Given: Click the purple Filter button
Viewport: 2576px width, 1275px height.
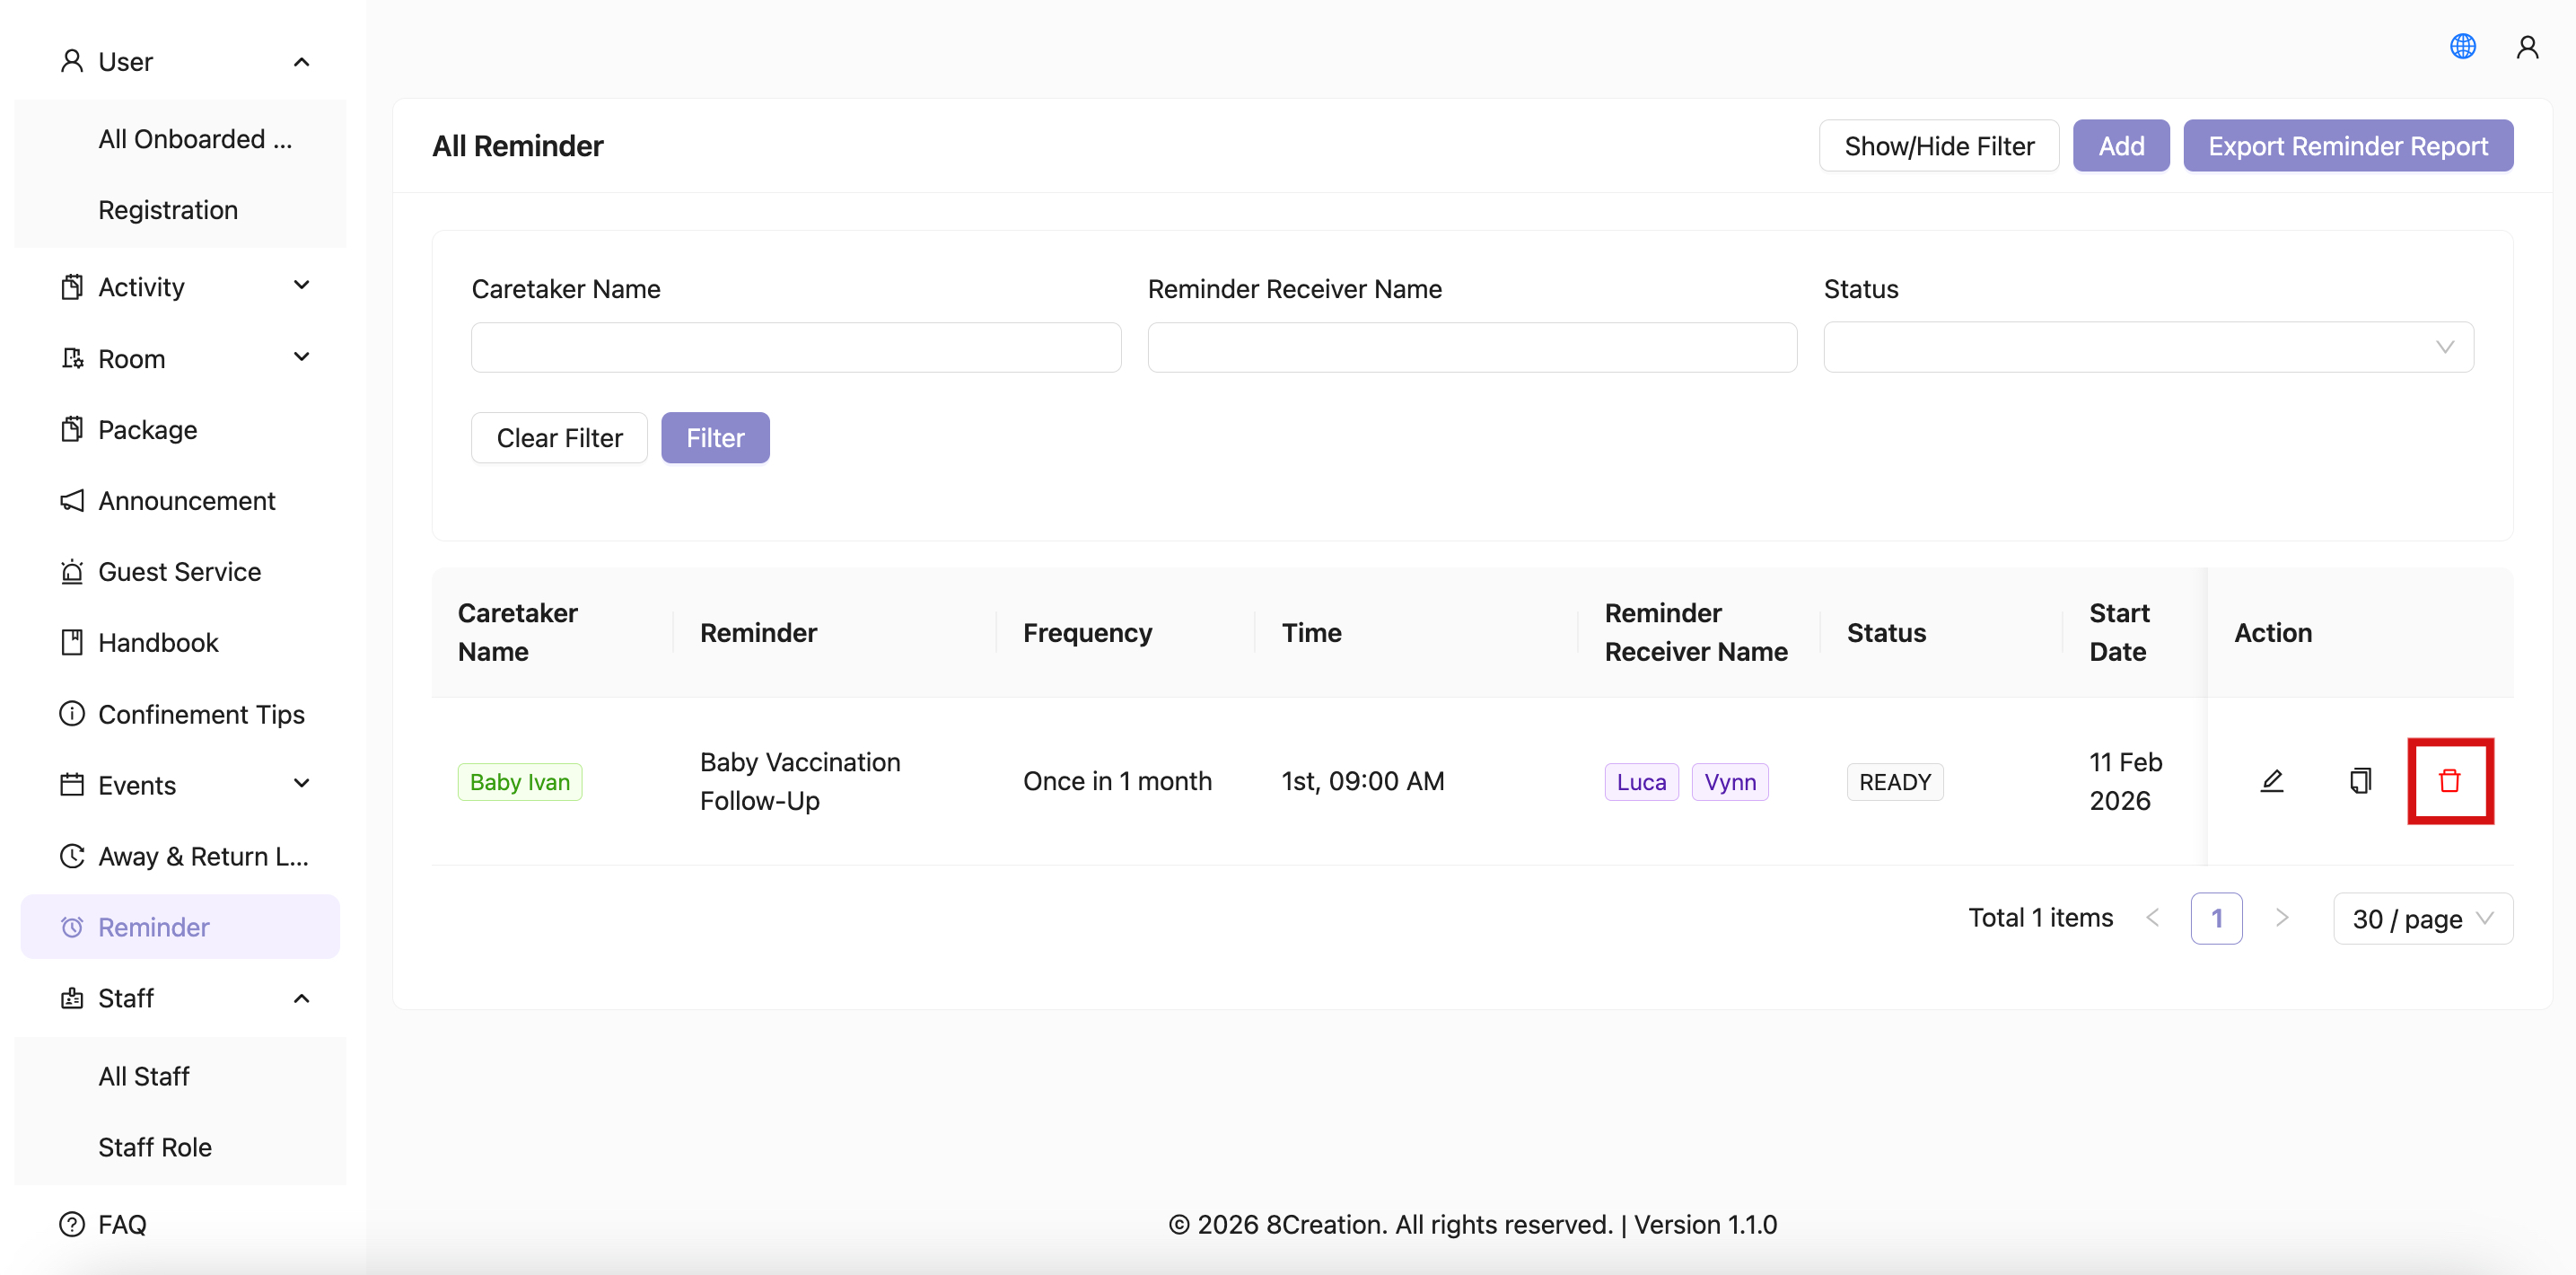Looking at the screenshot, I should click(714, 438).
